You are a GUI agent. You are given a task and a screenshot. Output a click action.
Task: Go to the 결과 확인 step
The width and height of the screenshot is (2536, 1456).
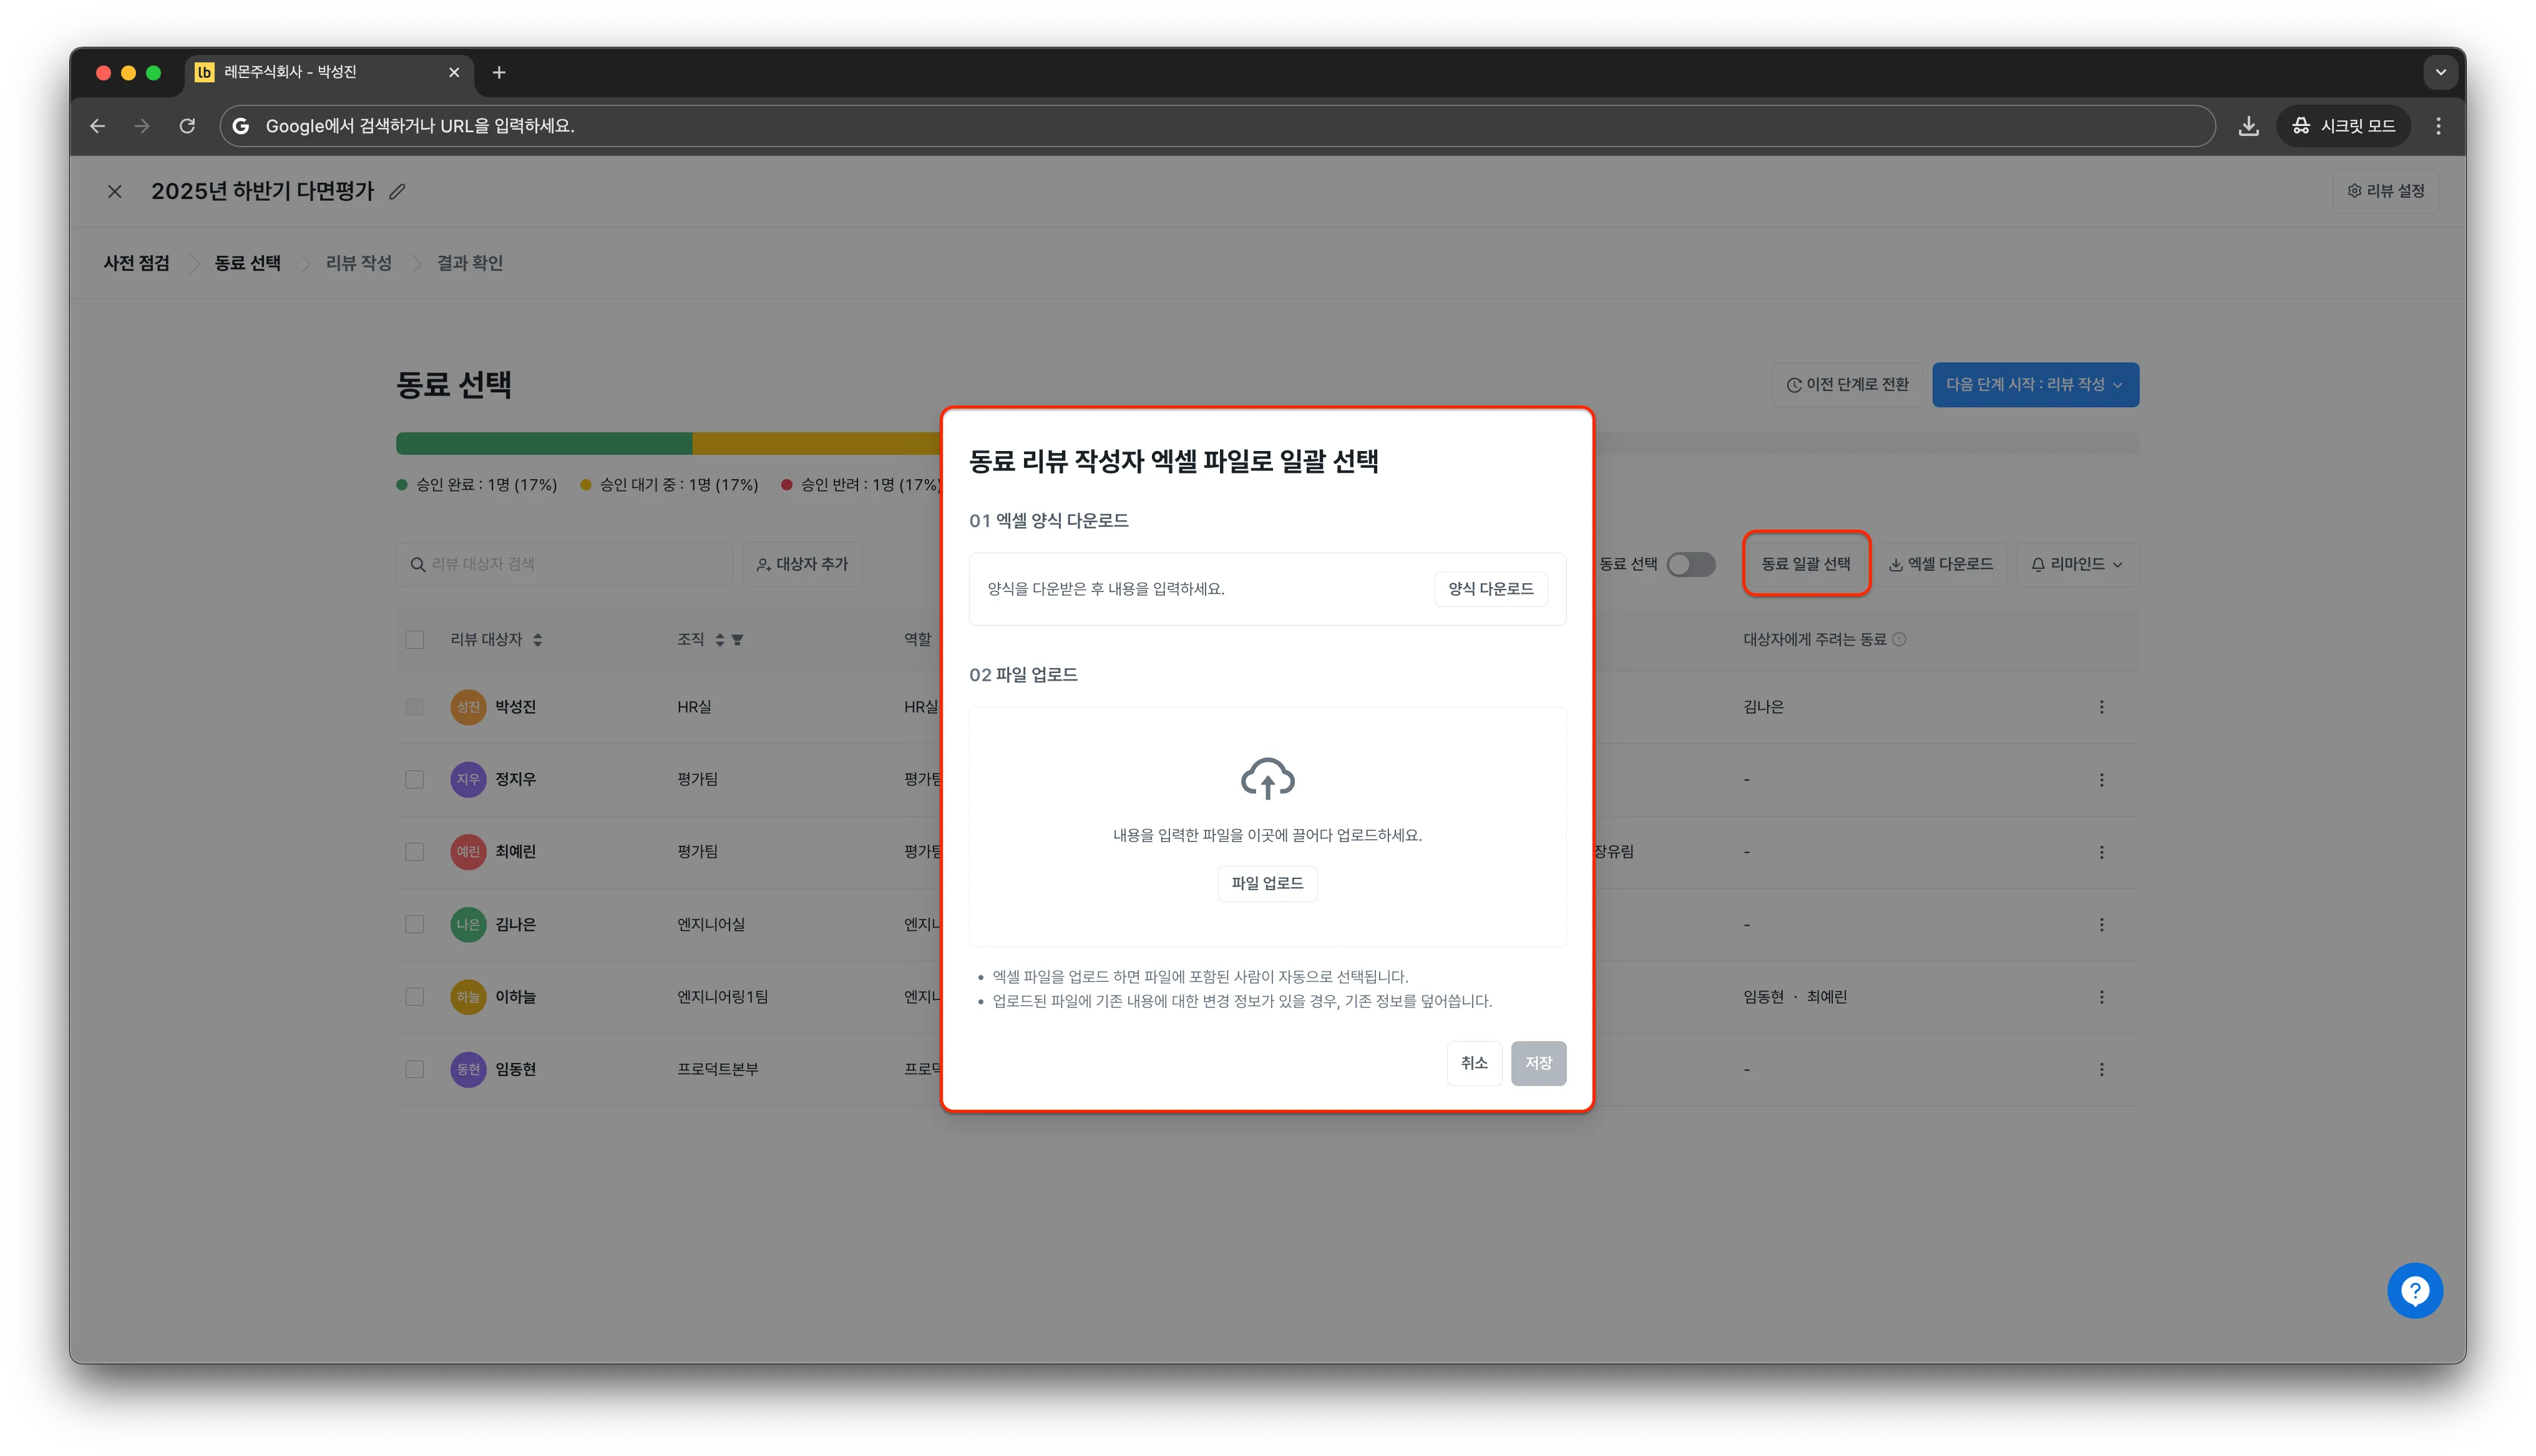(469, 263)
